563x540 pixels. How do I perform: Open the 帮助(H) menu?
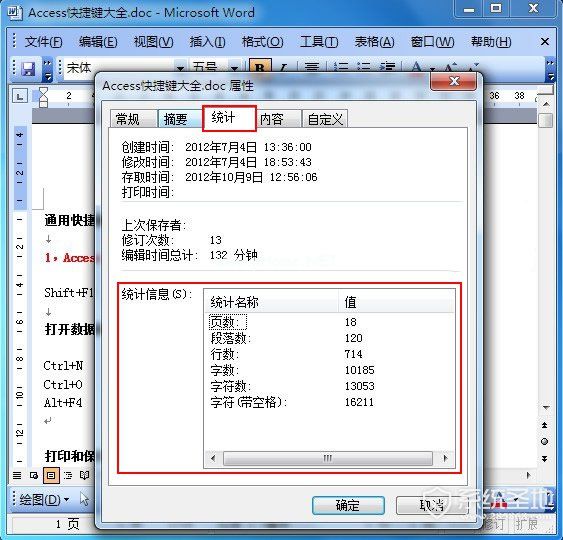point(491,42)
